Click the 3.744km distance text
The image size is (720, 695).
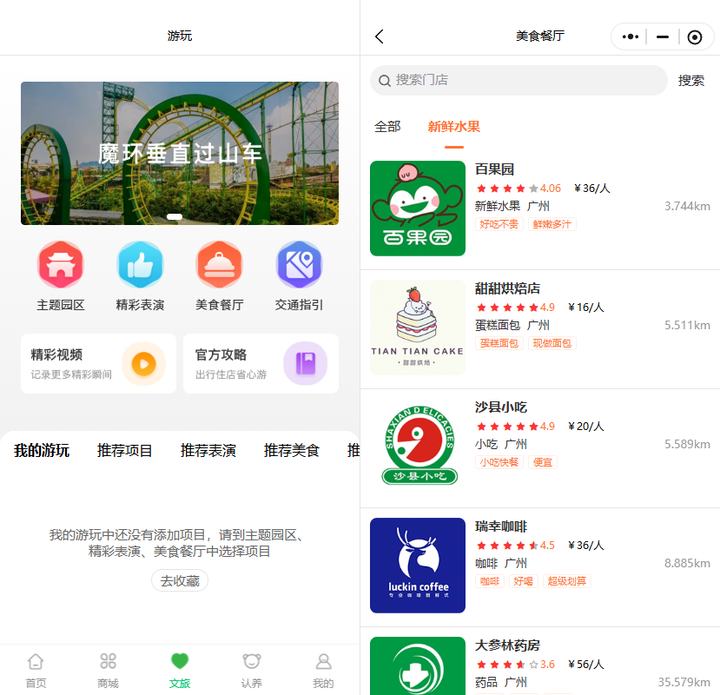687,206
